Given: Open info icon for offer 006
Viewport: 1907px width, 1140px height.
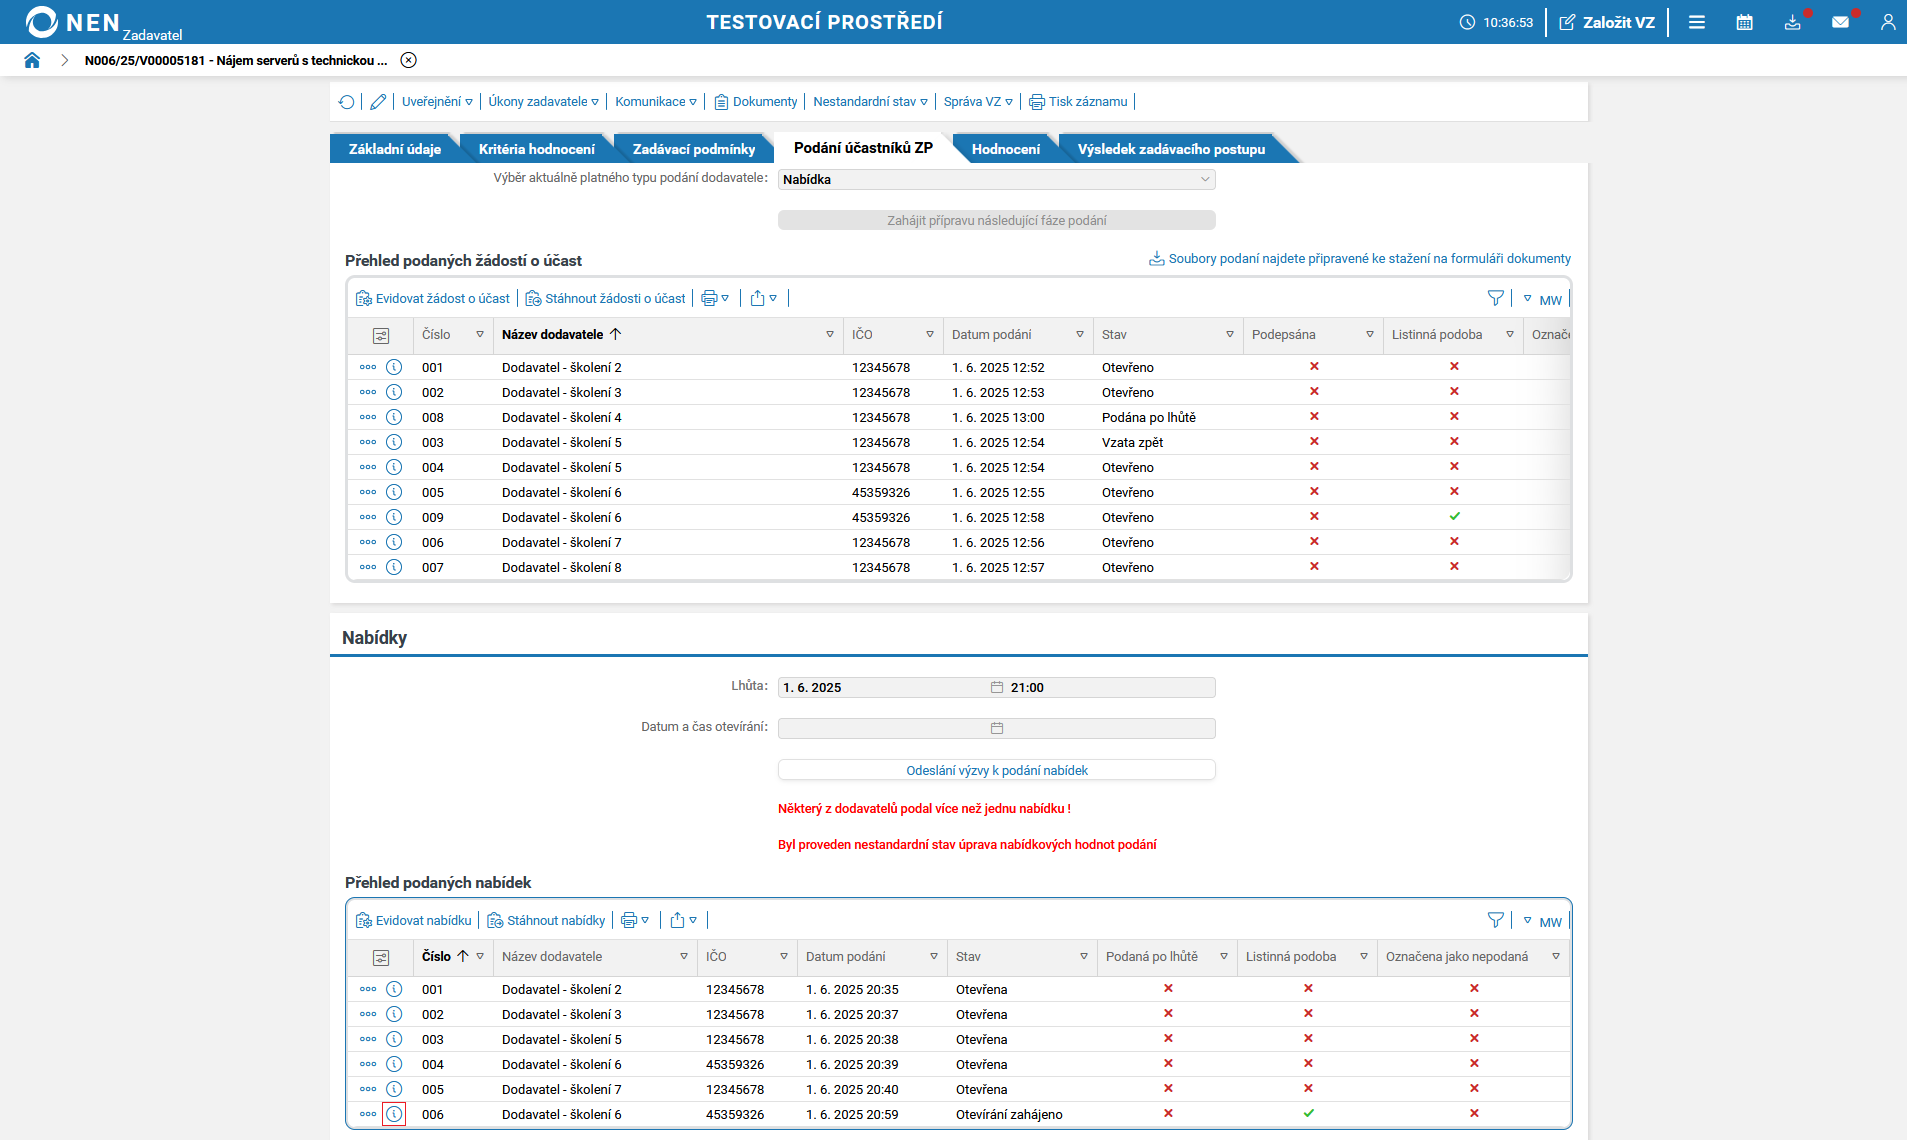Looking at the screenshot, I should click(x=394, y=1114).
